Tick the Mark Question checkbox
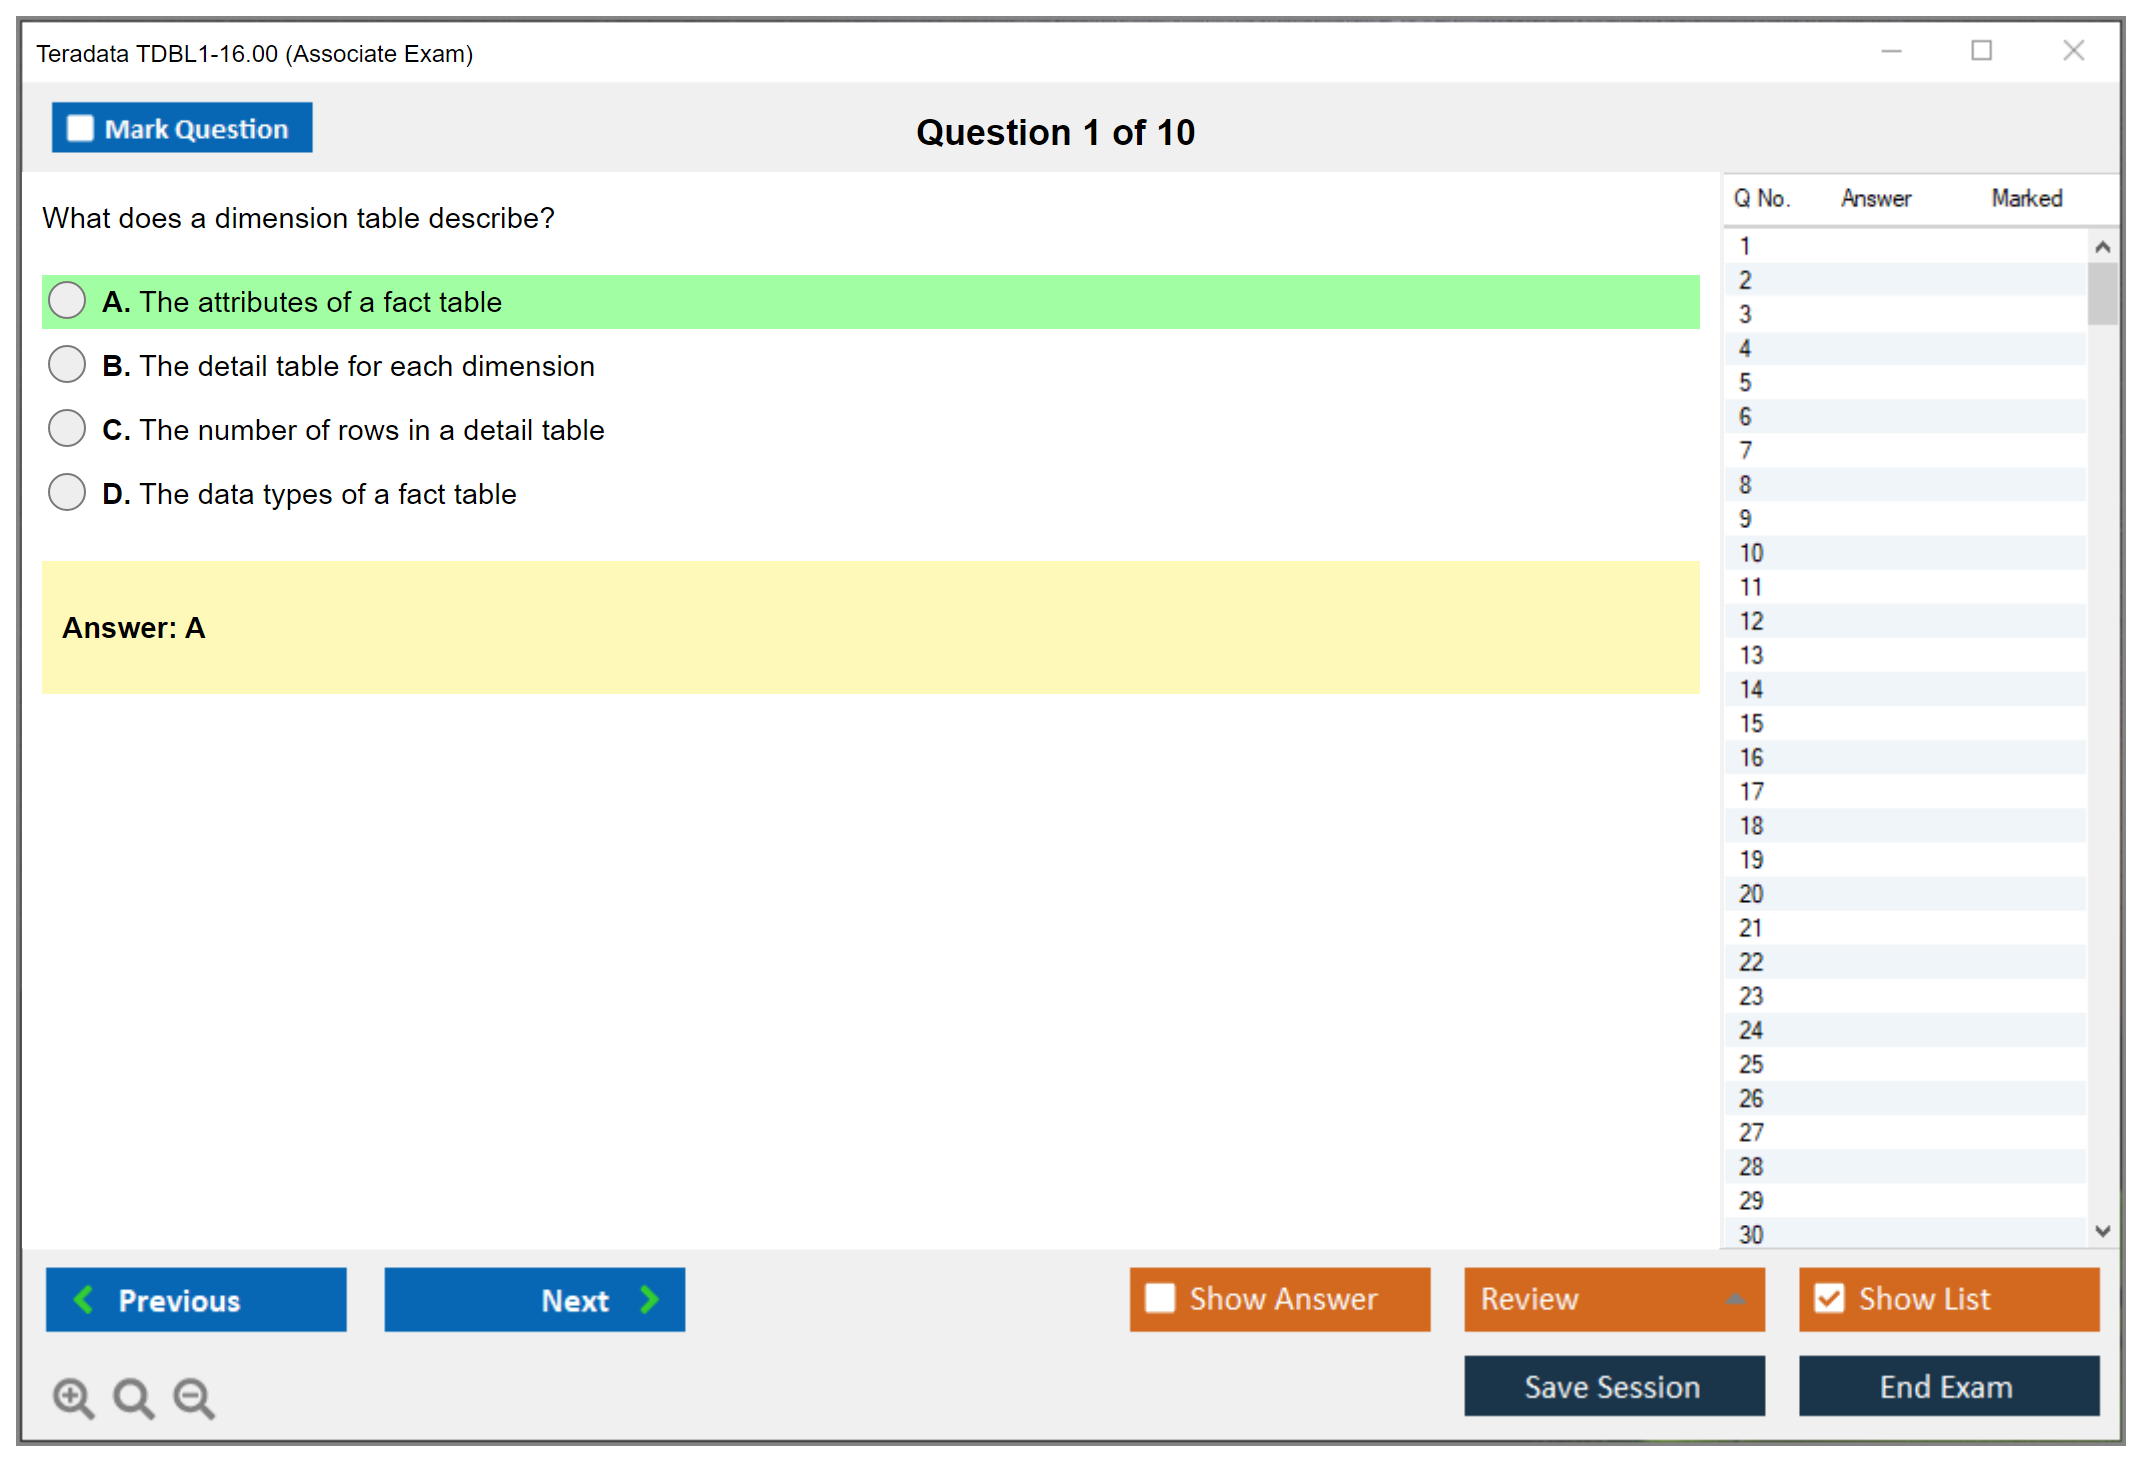The width and height of the screenshot is (2150, 1470). [x=80, y=128]
